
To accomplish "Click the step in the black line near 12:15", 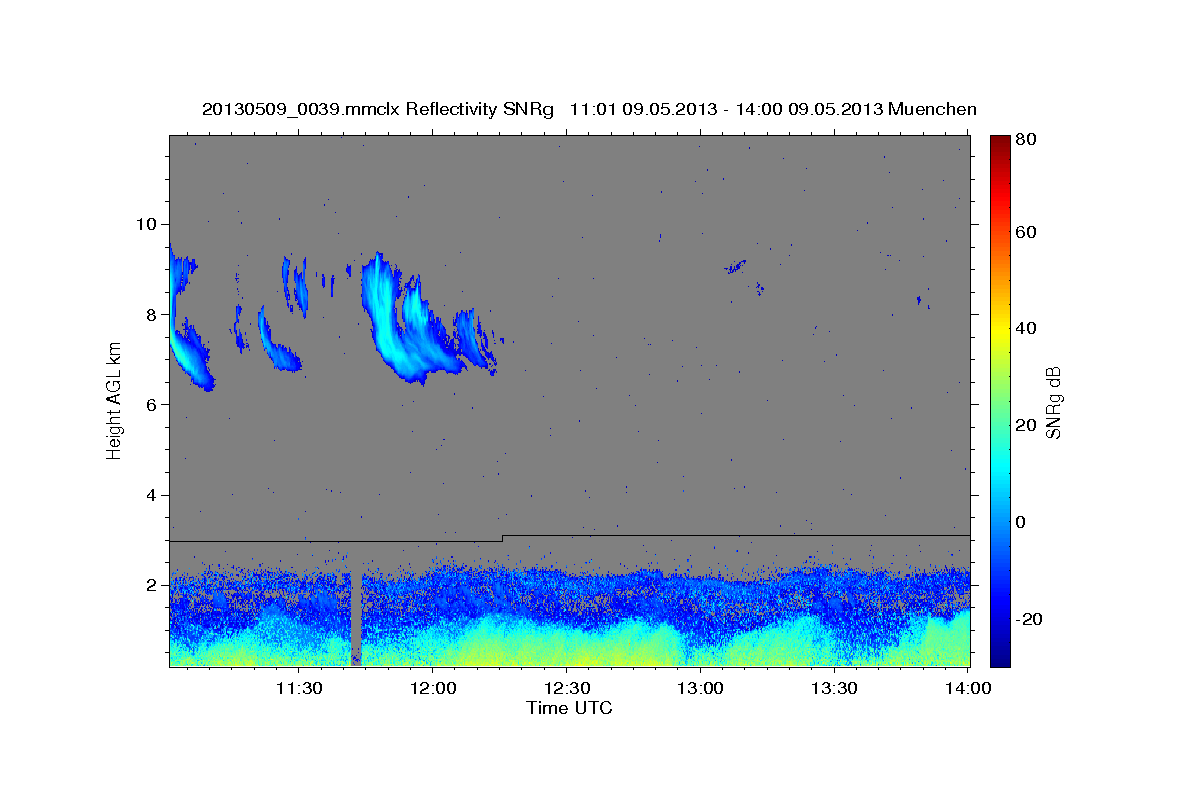I will (502, 538).
